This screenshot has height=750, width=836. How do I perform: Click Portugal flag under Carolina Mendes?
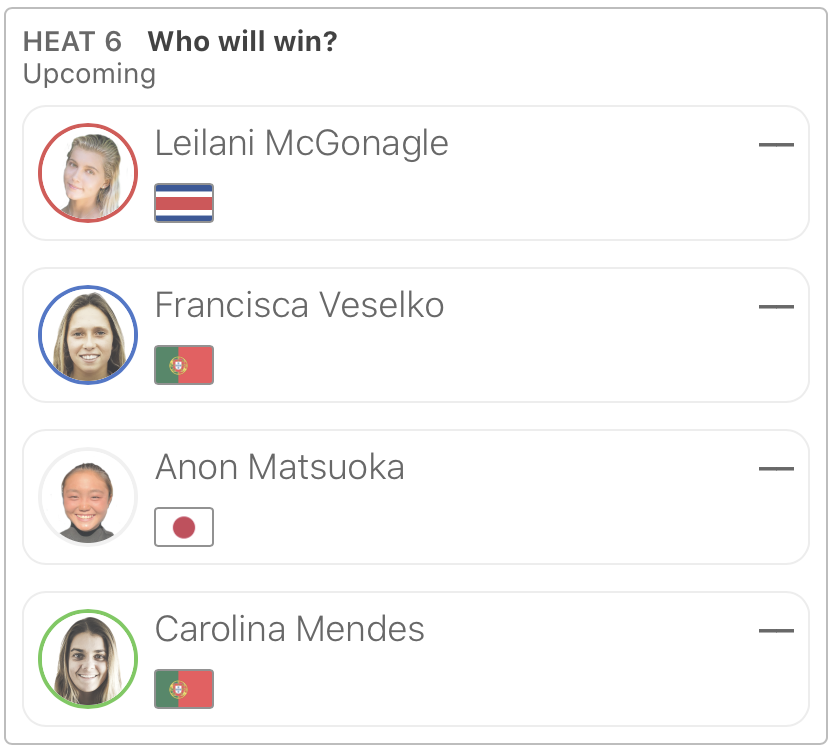(184, 689)
